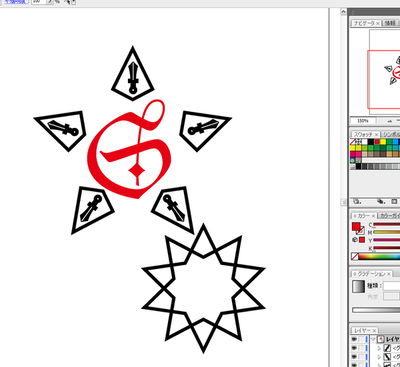Open the gradient 種類 type dropdown

391,286
